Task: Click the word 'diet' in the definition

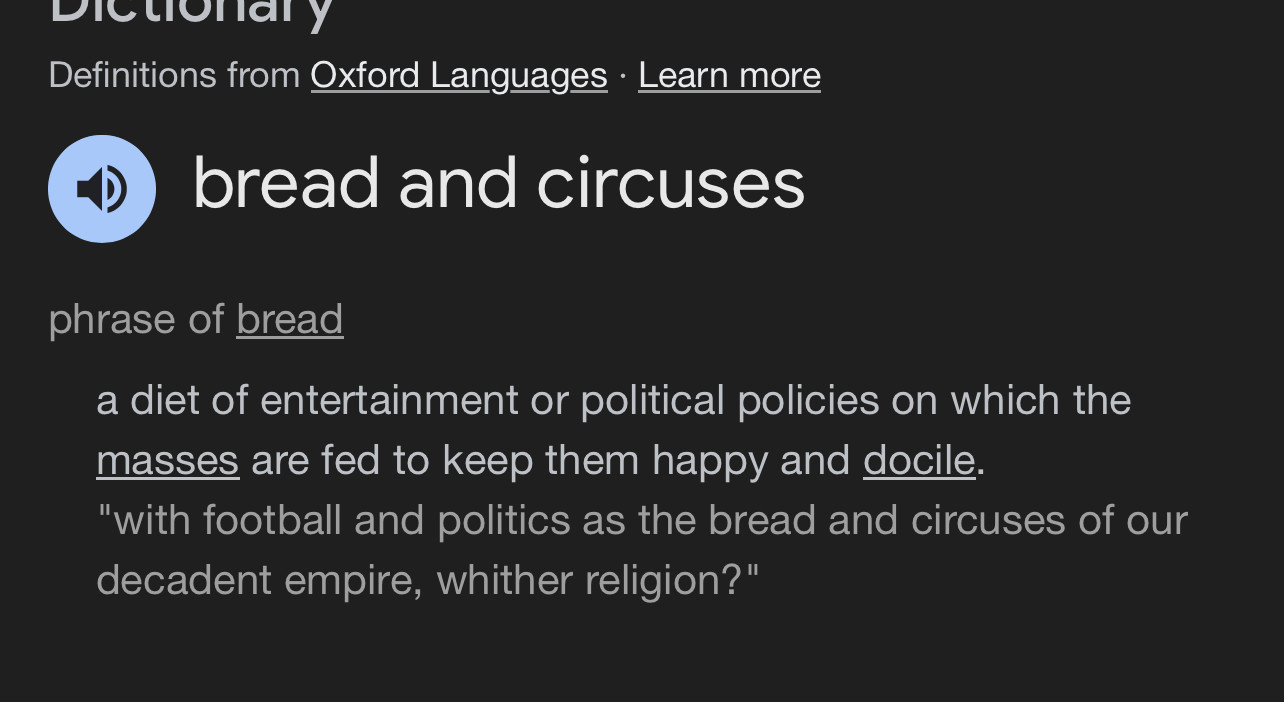Action: click(x=164, y=400)
